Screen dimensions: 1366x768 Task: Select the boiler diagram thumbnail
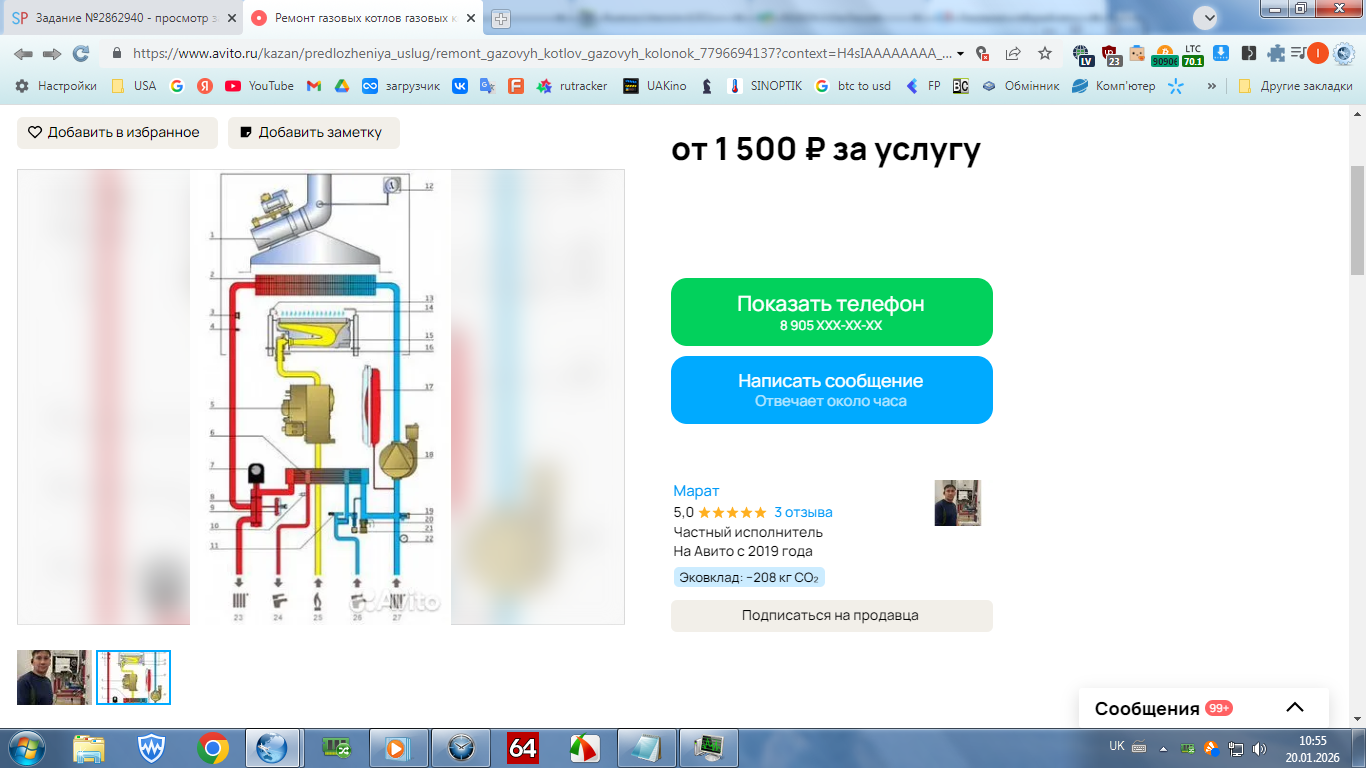coord(133,677)
